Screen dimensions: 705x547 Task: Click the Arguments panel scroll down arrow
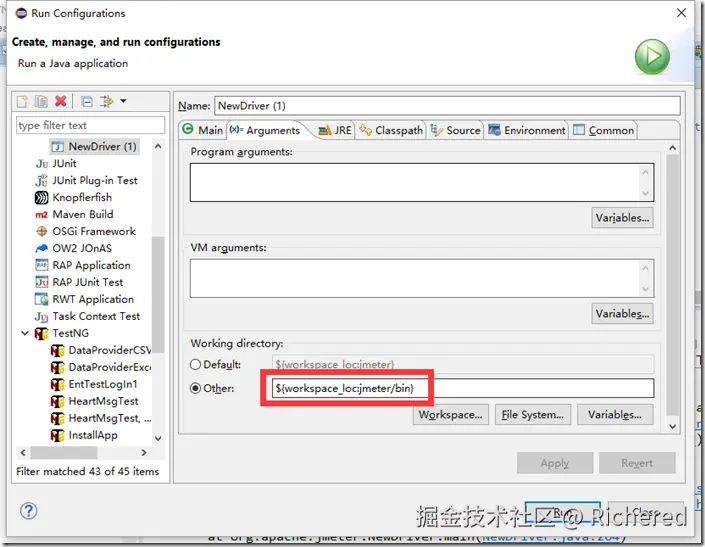click(x=673, y=426)
